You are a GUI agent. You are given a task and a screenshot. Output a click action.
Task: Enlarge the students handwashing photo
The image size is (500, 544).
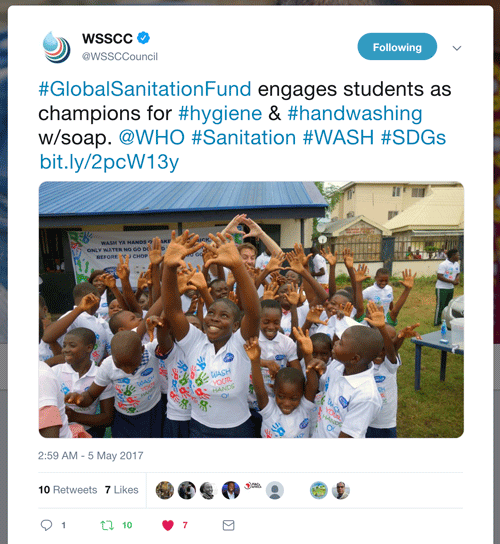pos(251,309)
